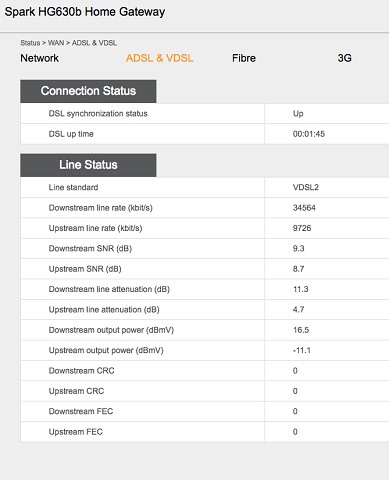Select the VDSL2 line standard value
The image size is (389, 480).
click(306, 187)
